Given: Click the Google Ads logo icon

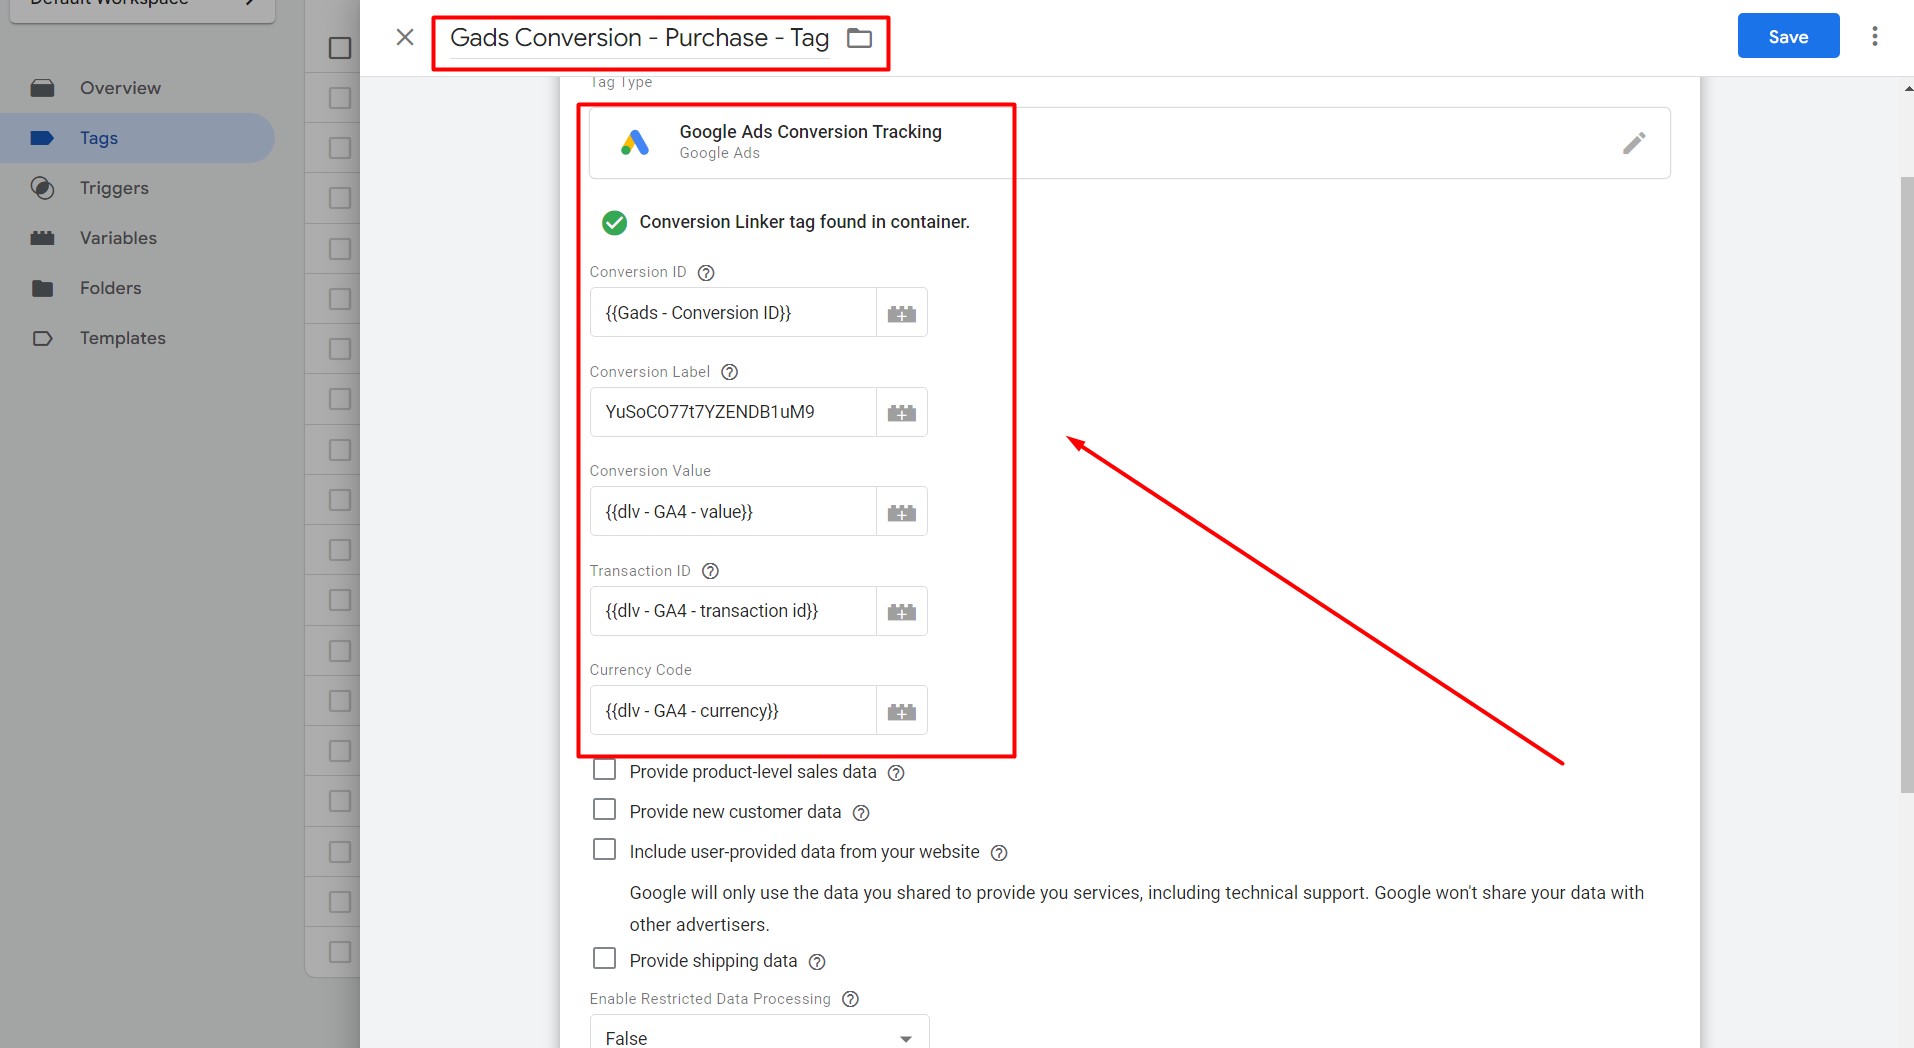Looking at the screenshot, I should (x=634, y=143).
